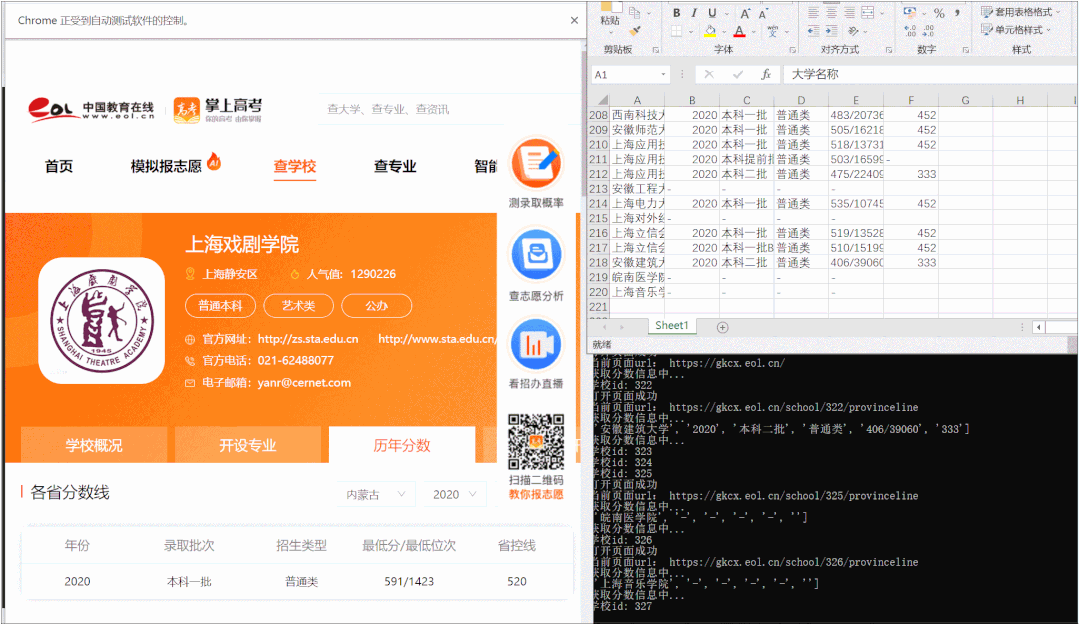Open 查专业 navigation item
The image size is (1079, 624).
(x=395, y=166)
